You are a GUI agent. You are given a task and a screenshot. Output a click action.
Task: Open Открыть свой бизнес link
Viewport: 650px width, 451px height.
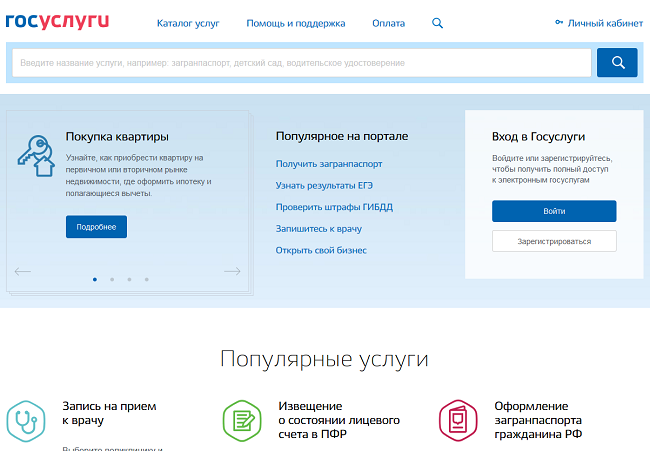(321, 250)
